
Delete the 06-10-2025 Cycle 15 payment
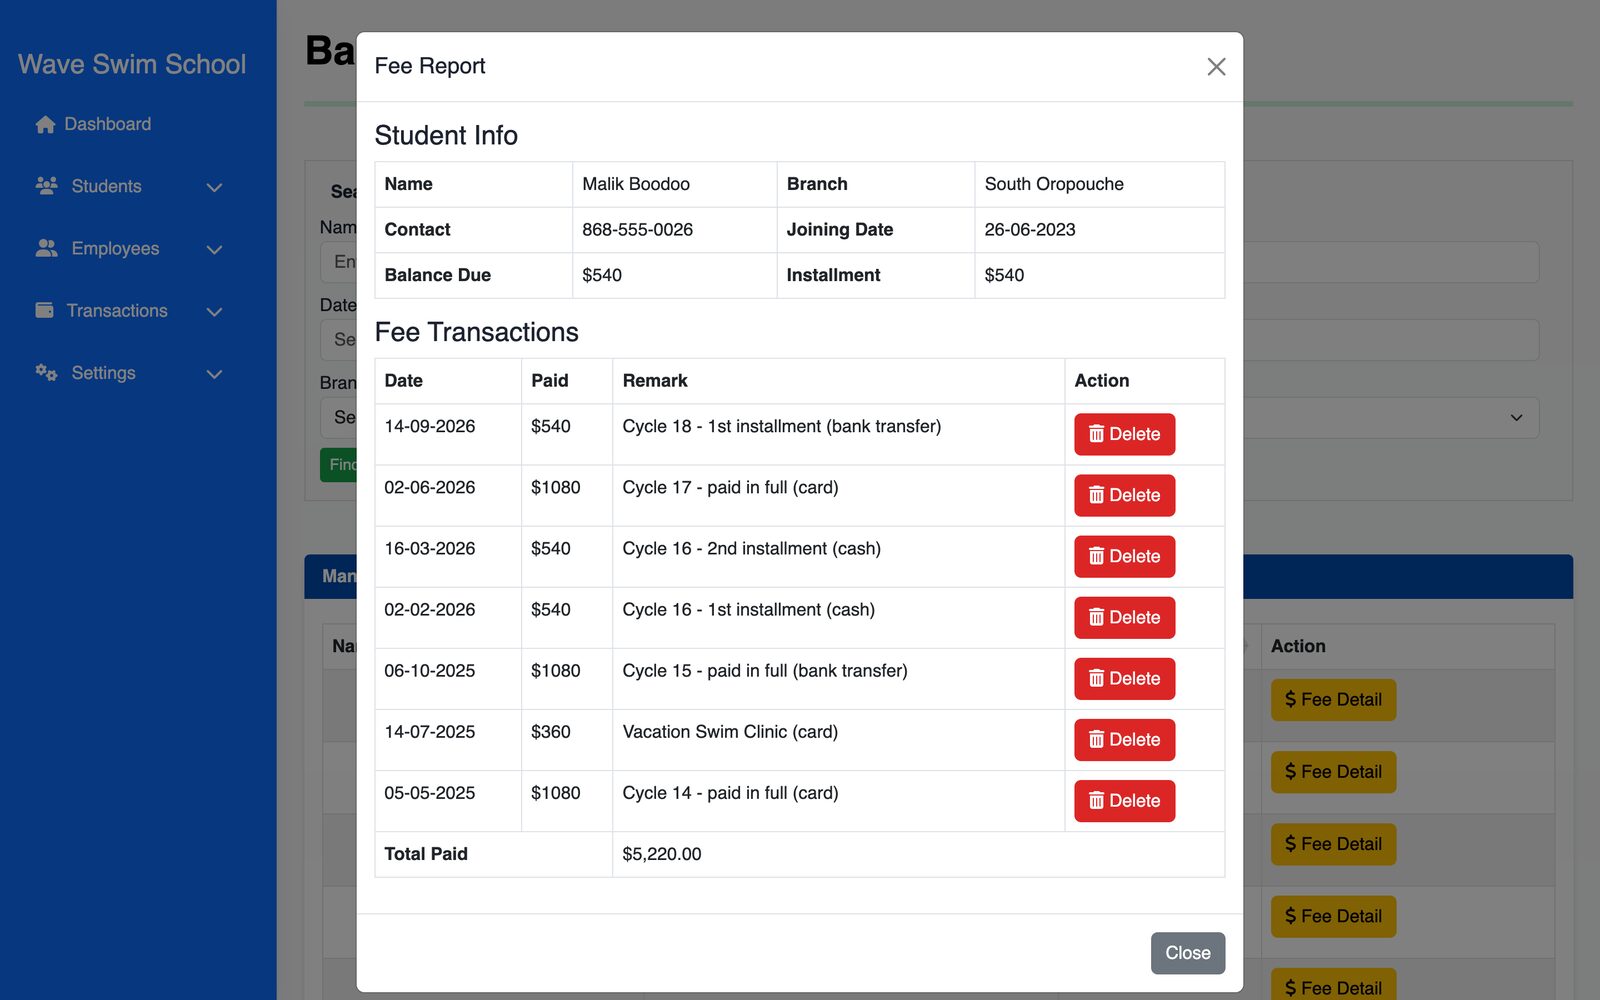pos(1124,678)
